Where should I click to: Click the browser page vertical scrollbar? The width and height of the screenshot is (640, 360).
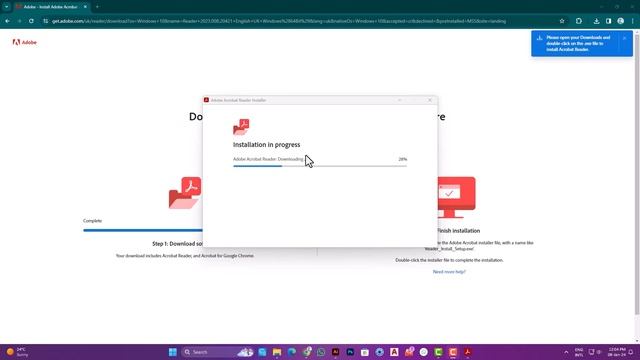(x=637, y=176)
